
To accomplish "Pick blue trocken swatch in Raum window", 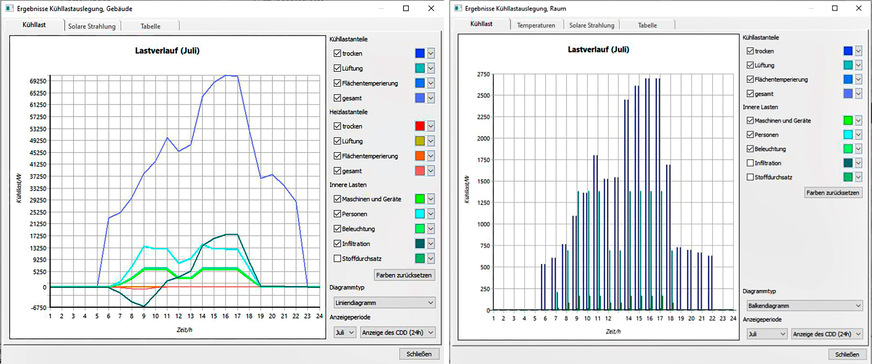I will coord(848,51).
